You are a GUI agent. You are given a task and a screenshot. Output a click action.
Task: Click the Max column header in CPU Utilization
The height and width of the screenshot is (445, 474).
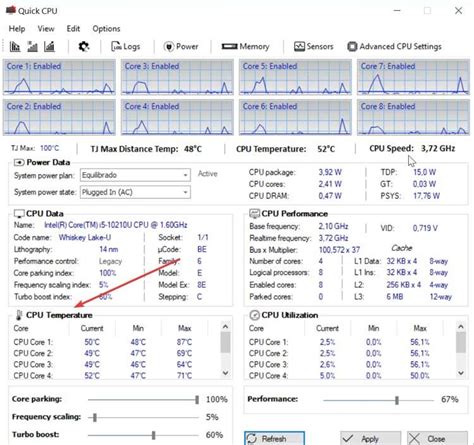click(x=420, y=328)
